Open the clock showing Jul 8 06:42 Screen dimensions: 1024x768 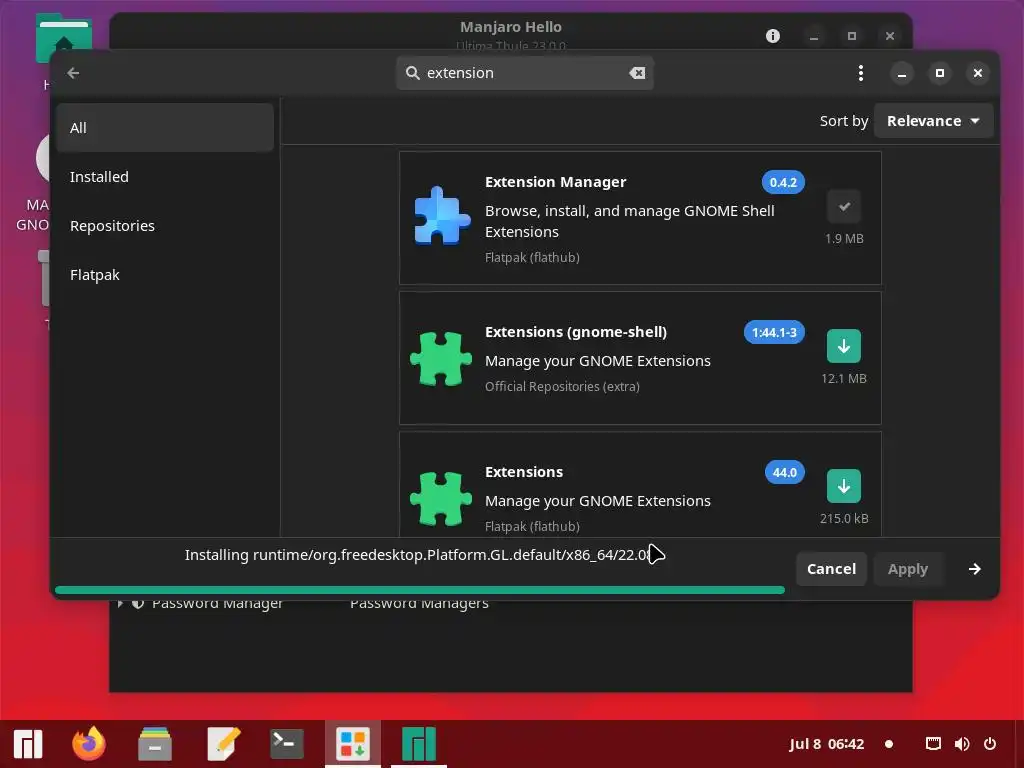click(826, 744)
